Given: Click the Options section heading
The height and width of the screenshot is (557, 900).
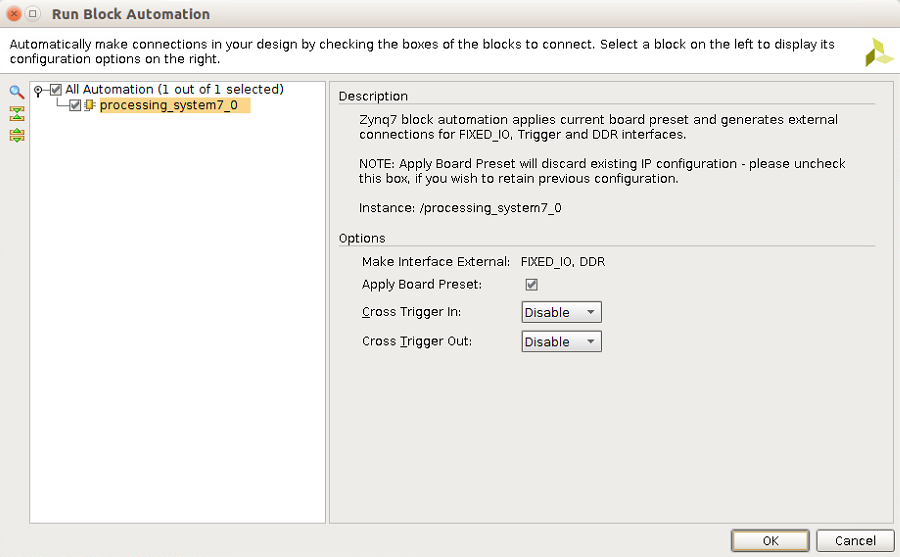Looking at the screenshot, I should click(x=362, y=238).
